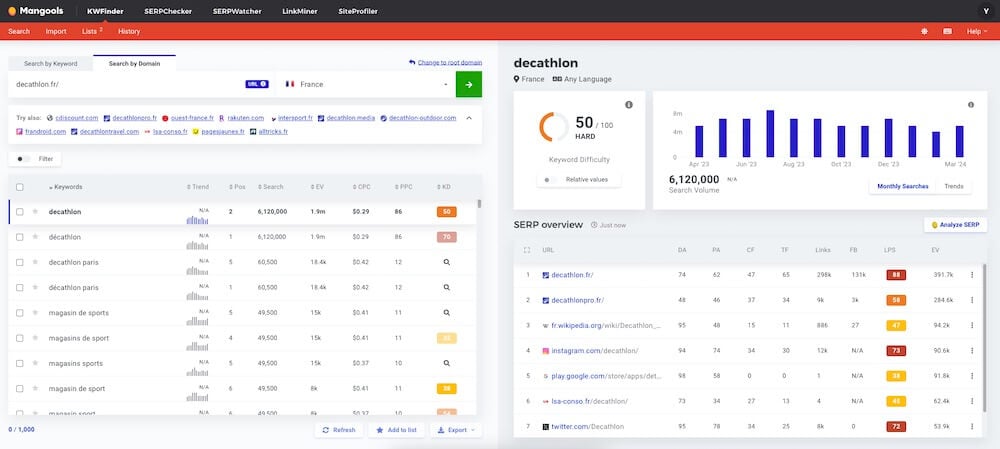Viewport: 1000px width, 449px height.
Task: Show Trends chart view
Action: tap(953, 186)
